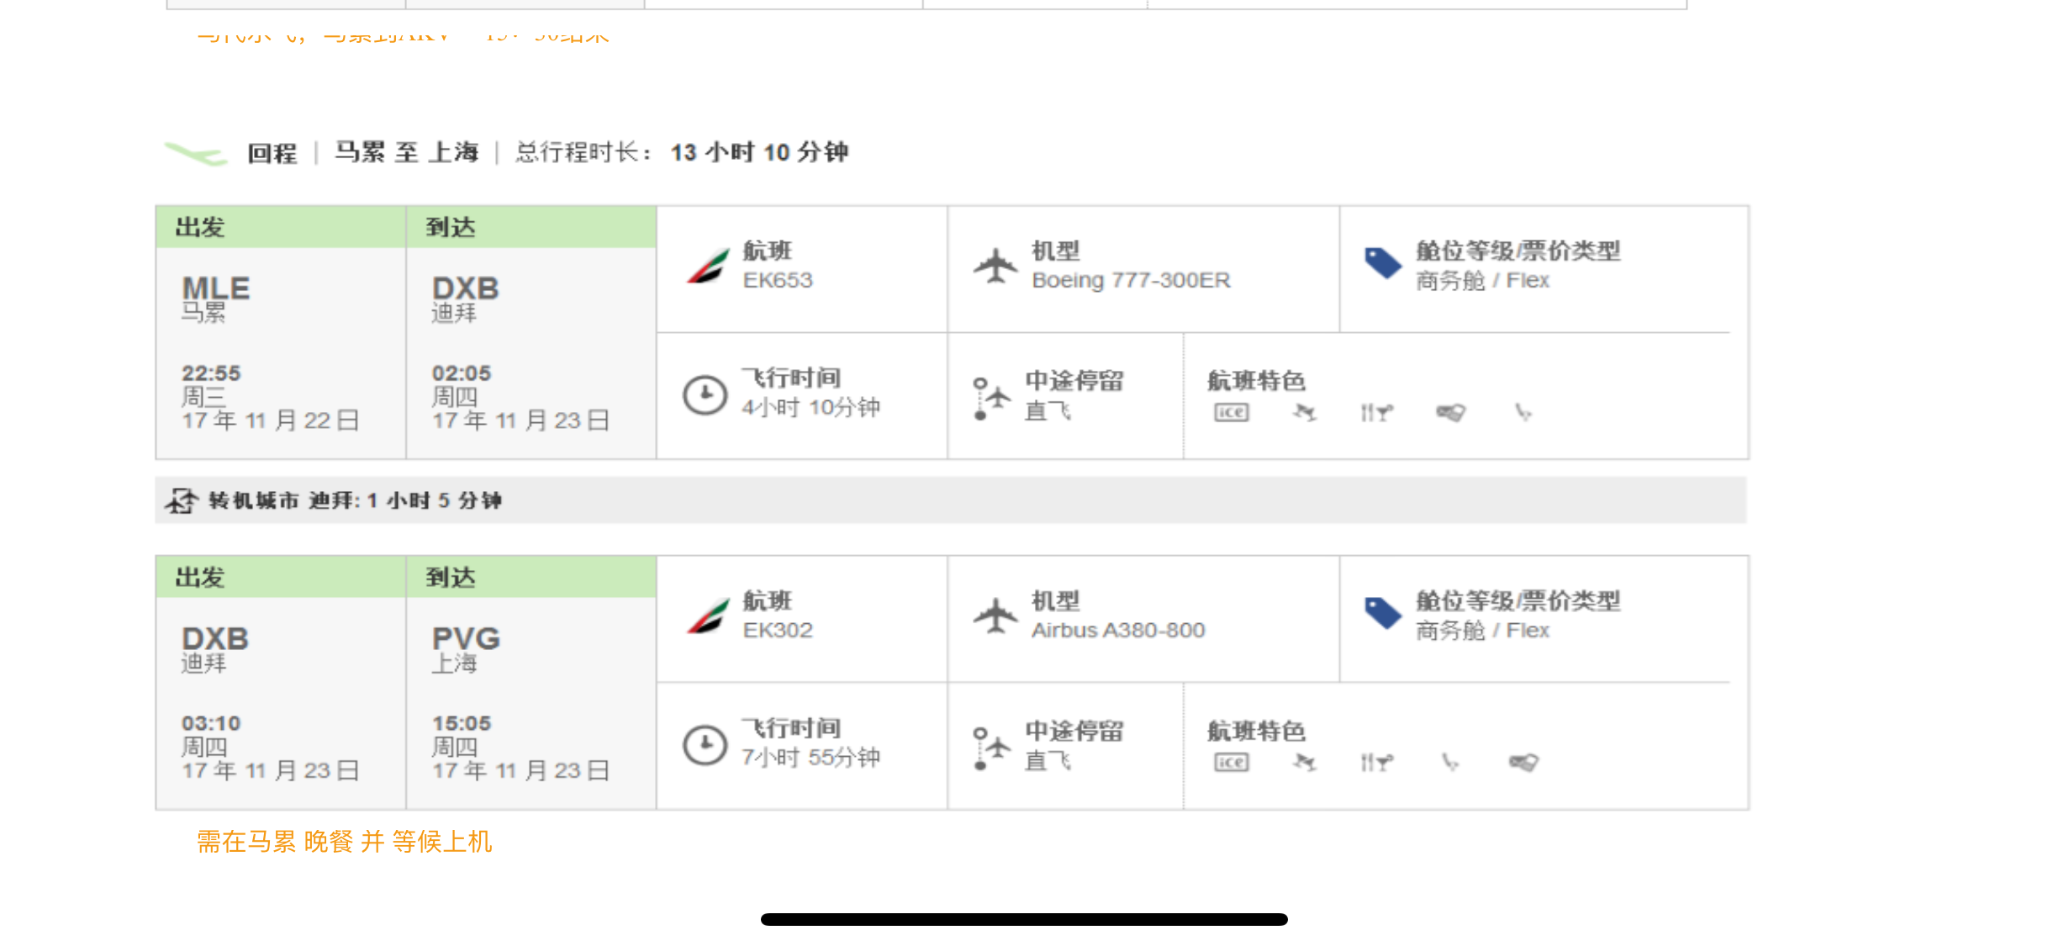The height and width of the screenshot is (946, 2048).
Task: Click the dining icon for flight EK302
Action: [1376, 762]
